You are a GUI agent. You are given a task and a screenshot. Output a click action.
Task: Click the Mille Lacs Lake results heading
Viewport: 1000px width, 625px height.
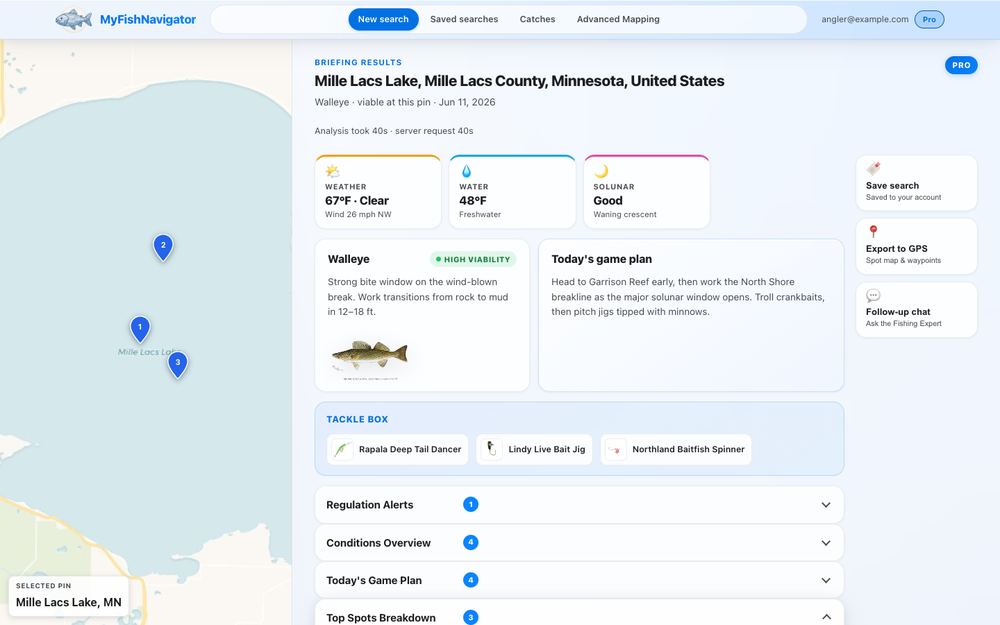point(519,81)
